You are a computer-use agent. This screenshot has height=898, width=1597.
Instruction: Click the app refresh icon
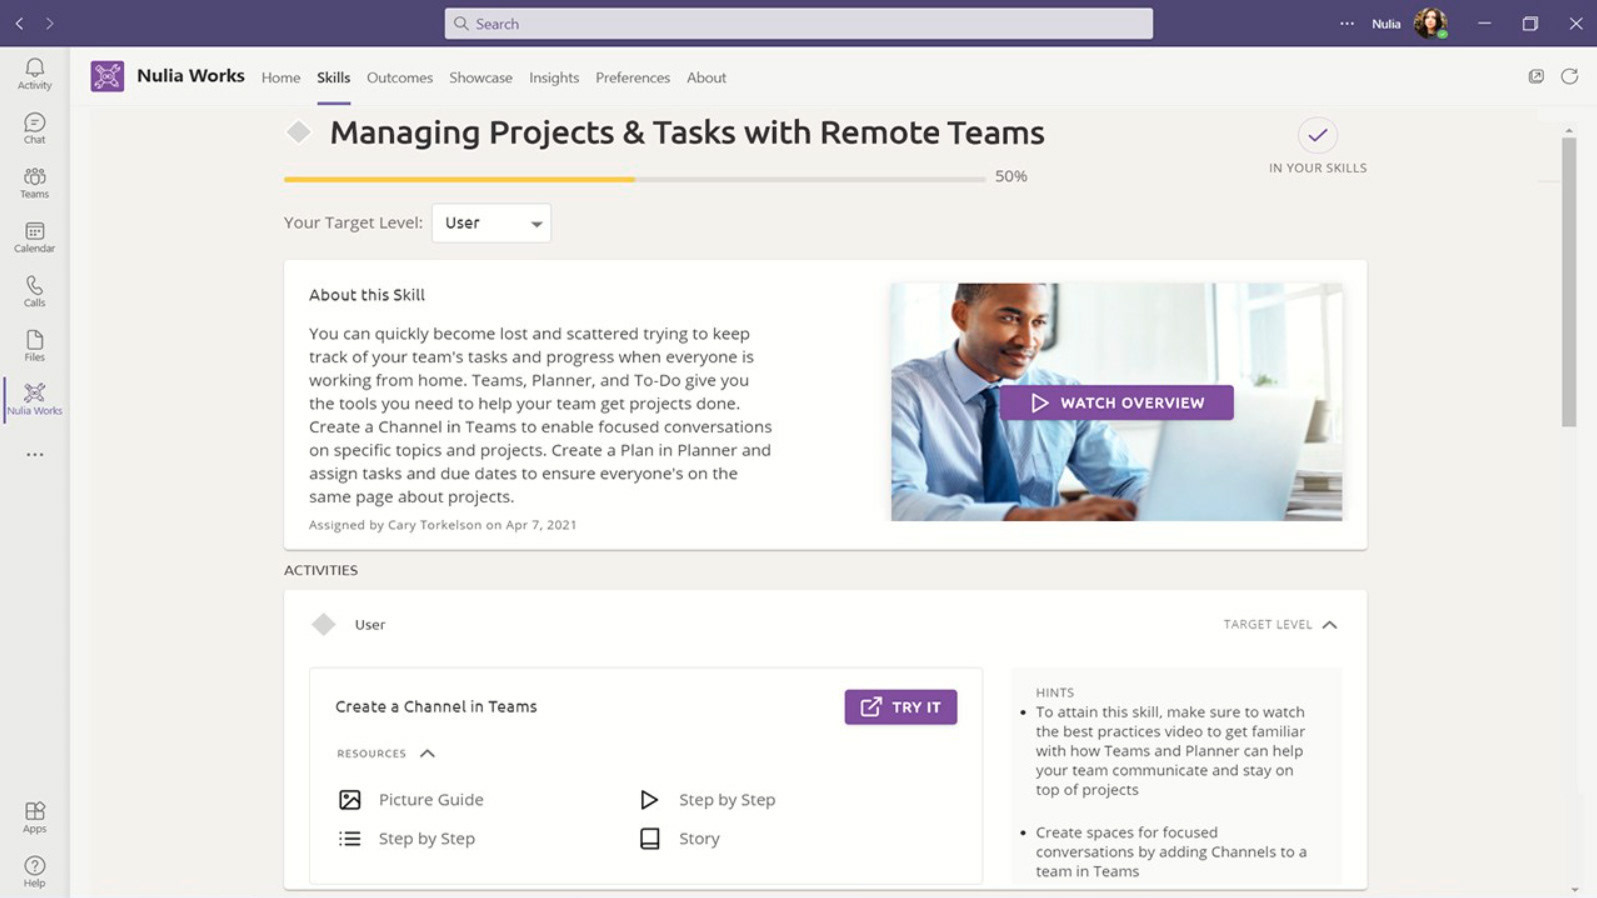pos(1569,76)
